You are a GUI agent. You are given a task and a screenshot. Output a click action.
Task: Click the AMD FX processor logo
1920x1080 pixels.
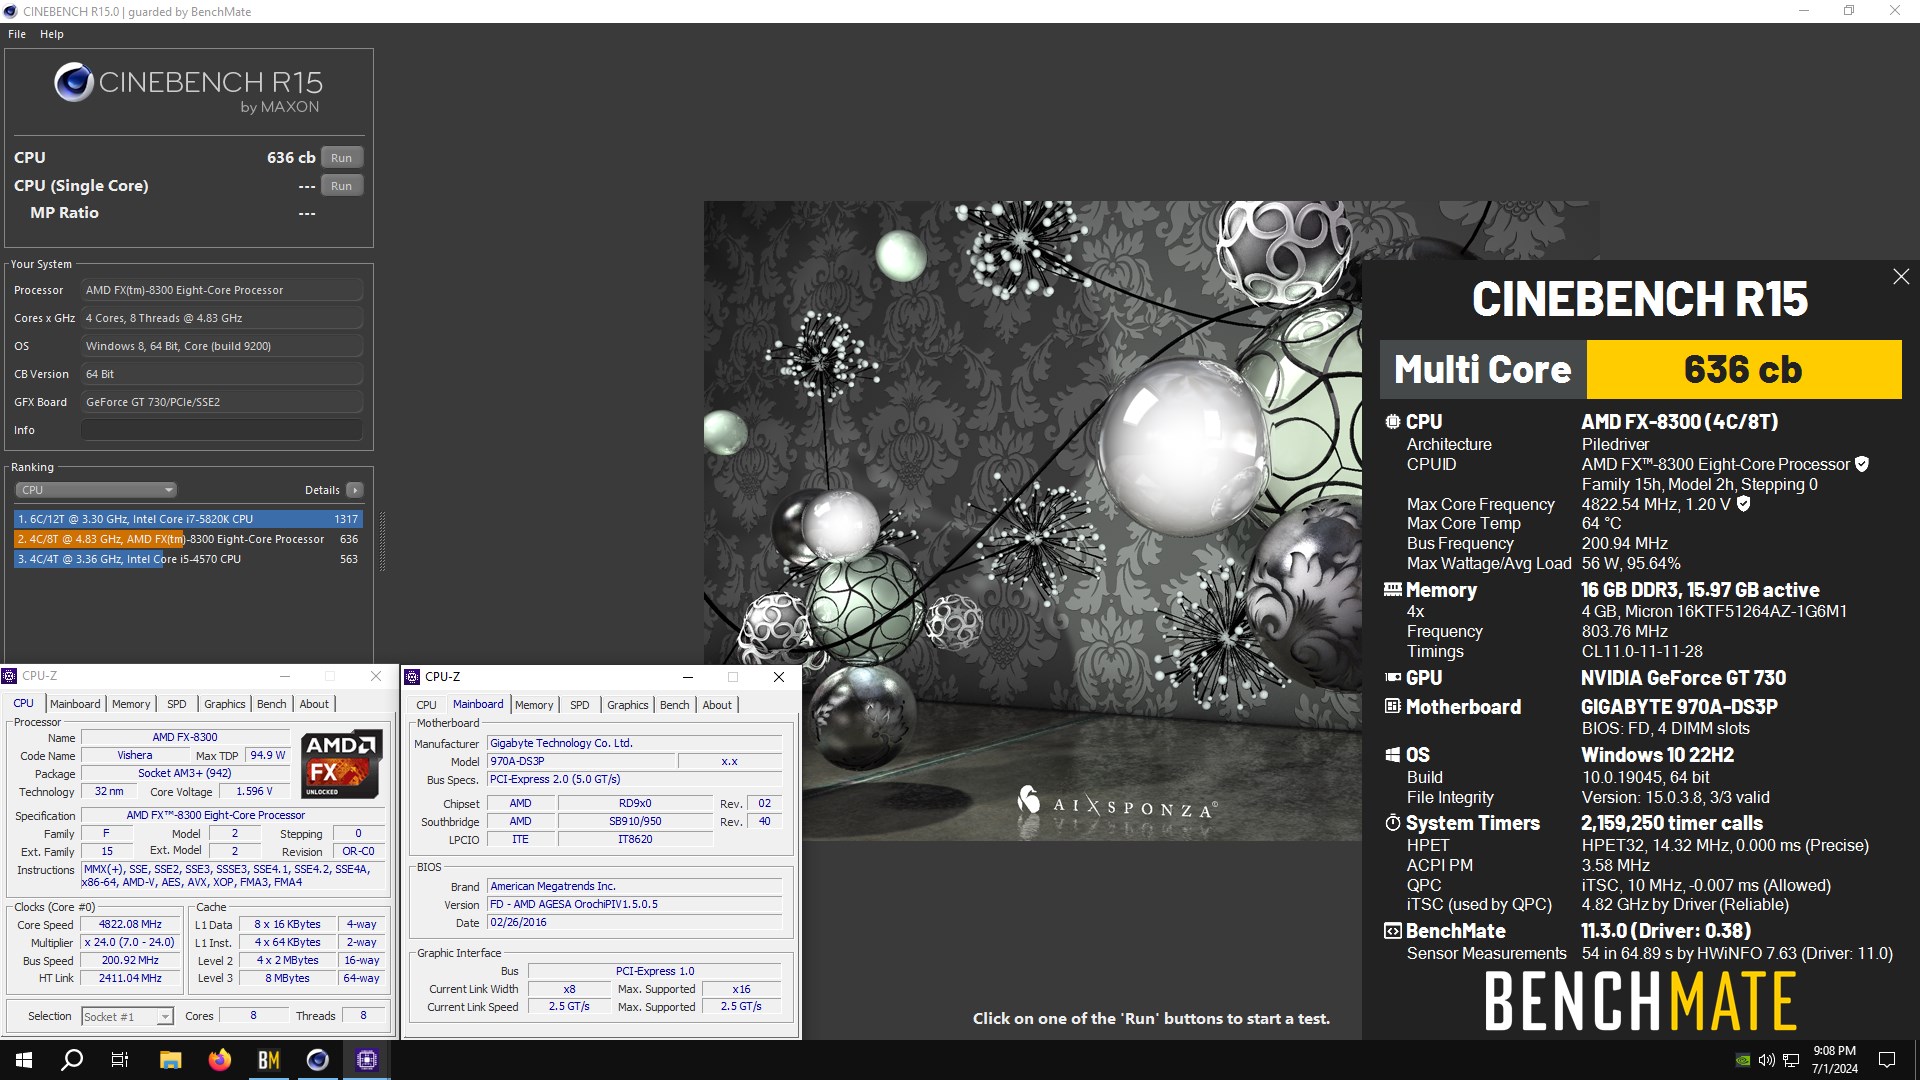click(341, 765)
